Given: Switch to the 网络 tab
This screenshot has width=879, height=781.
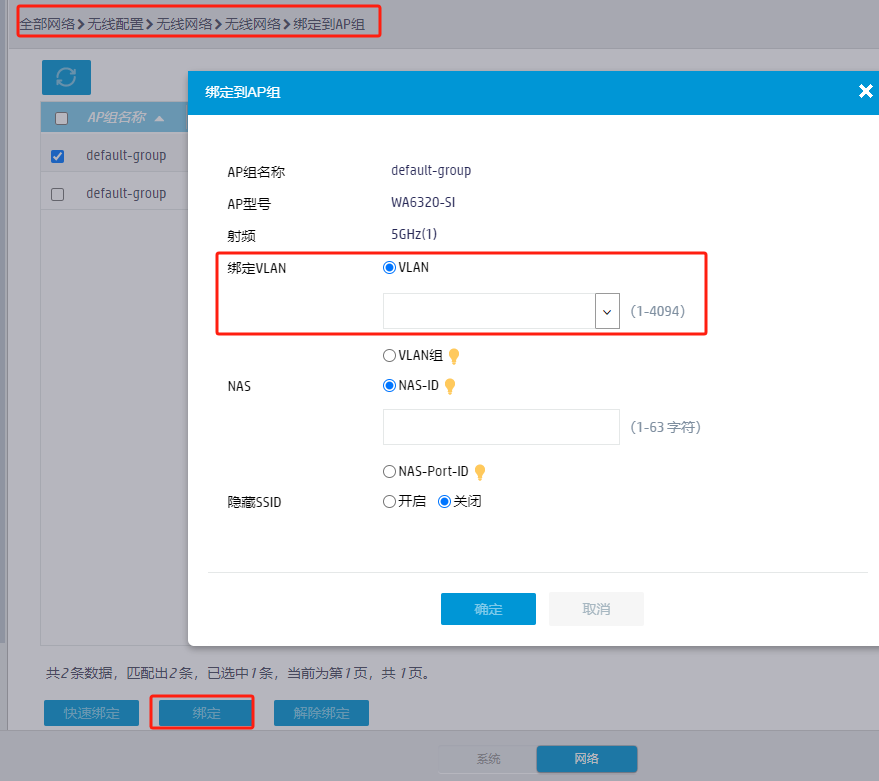Looking at the screenshot, I should [586, 759].
